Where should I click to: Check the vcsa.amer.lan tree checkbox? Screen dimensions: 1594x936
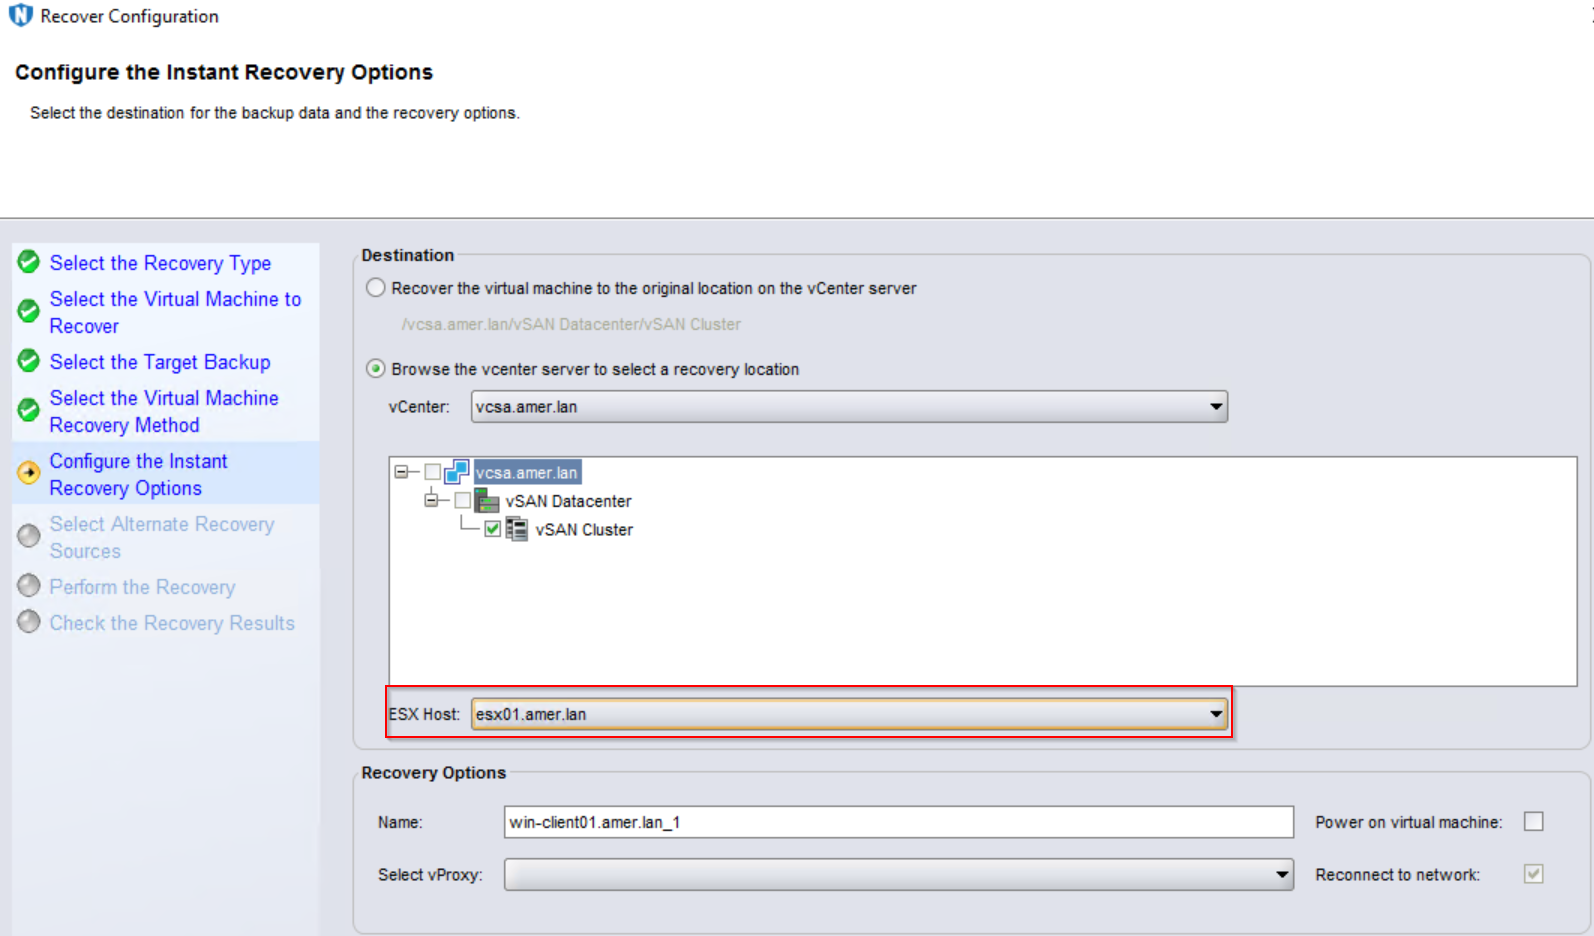(x=433, y=472)
